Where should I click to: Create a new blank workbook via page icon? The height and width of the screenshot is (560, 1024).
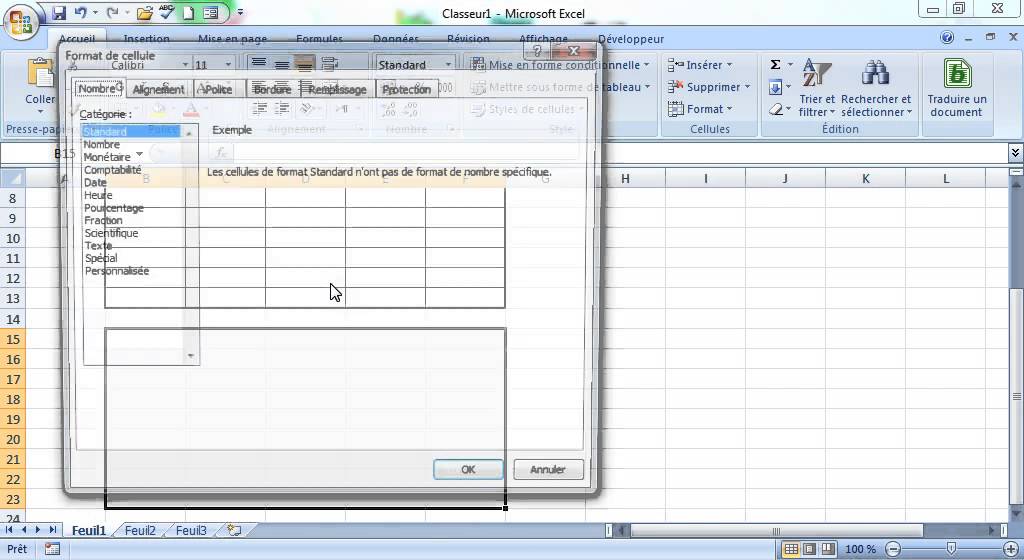pyautogui.click(x=188, y=12)
